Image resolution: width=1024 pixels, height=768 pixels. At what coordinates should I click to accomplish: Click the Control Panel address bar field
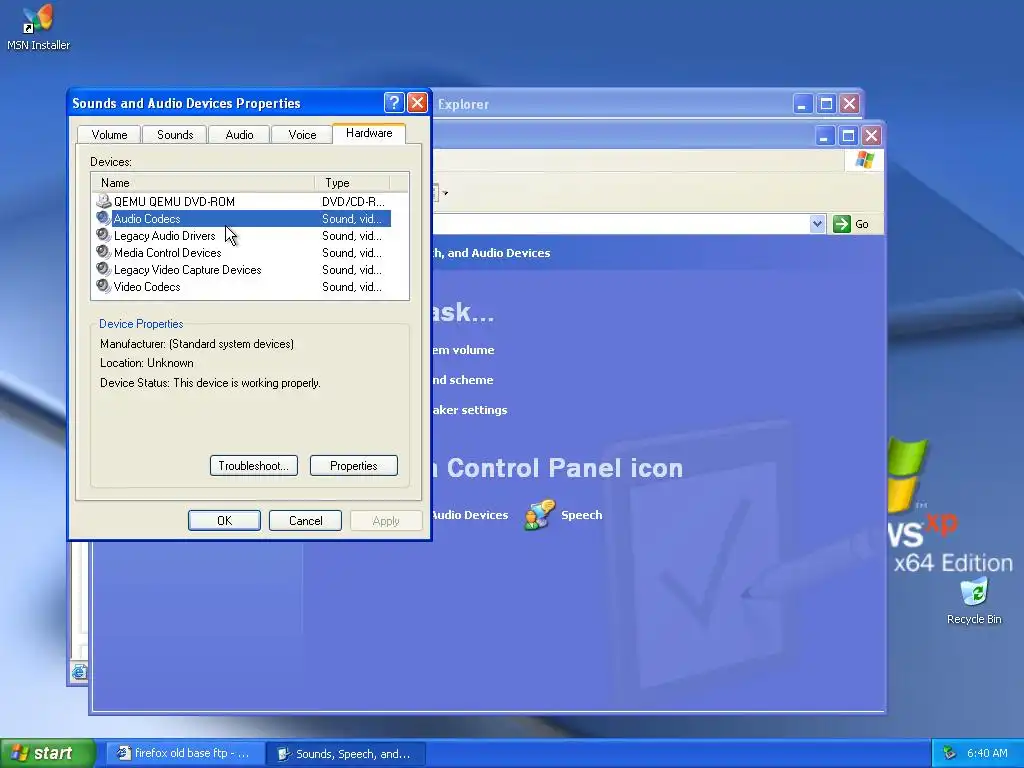pyautogui.click(x=620, y=224)
